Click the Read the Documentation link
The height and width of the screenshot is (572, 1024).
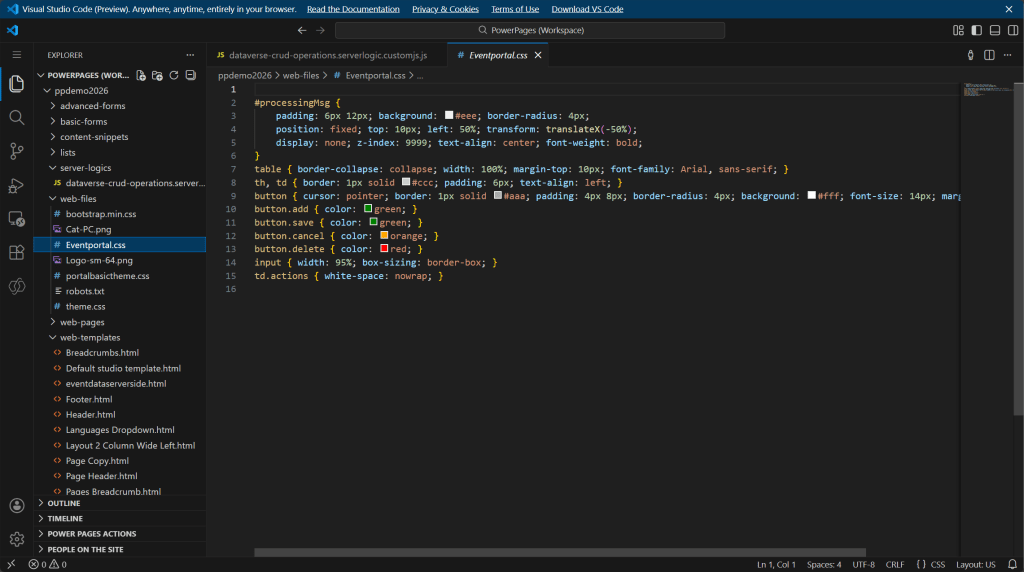pos(353,9)
